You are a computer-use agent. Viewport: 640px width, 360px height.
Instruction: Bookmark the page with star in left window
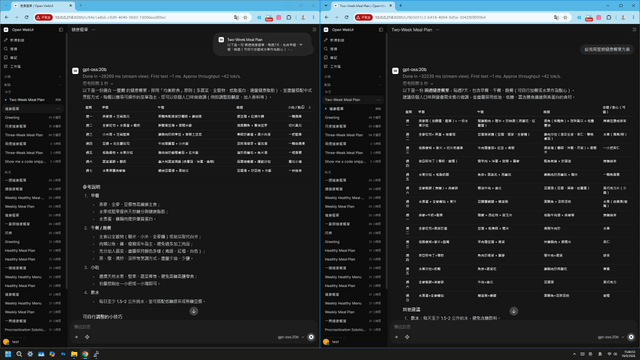(x=245, y=18)
